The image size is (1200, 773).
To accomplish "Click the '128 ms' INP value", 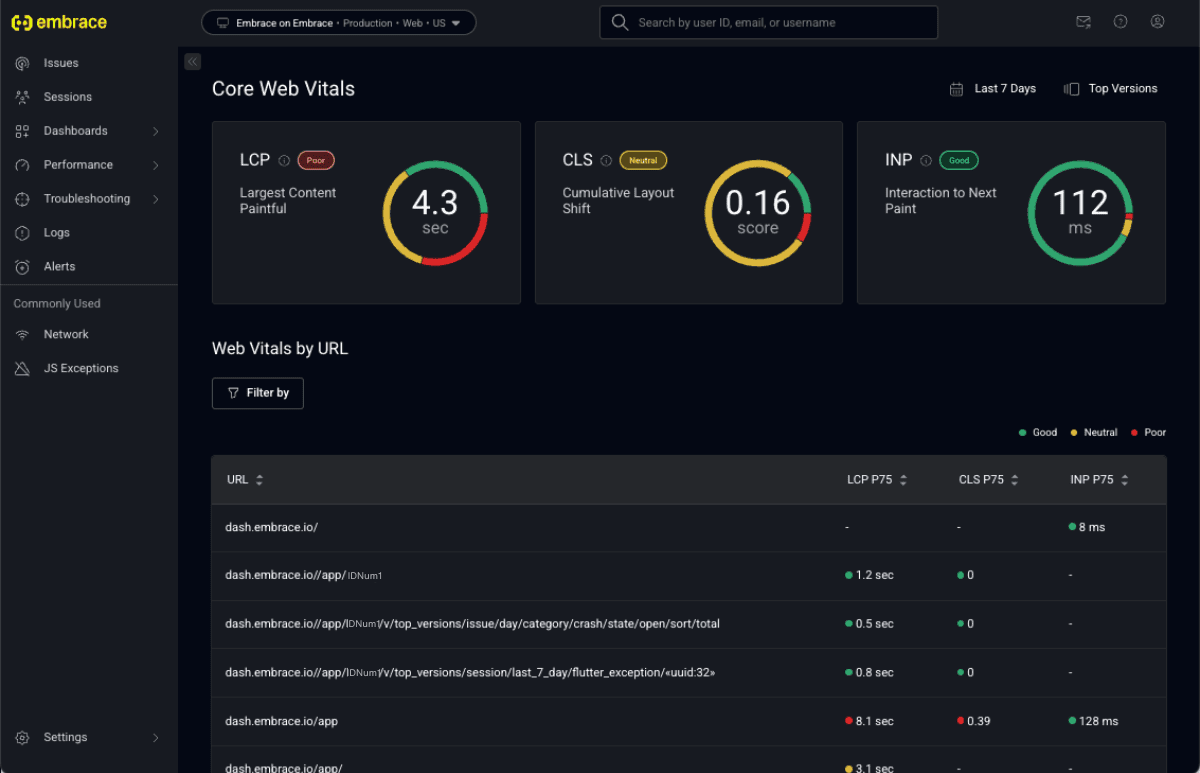I will [x=1094, y=721].
